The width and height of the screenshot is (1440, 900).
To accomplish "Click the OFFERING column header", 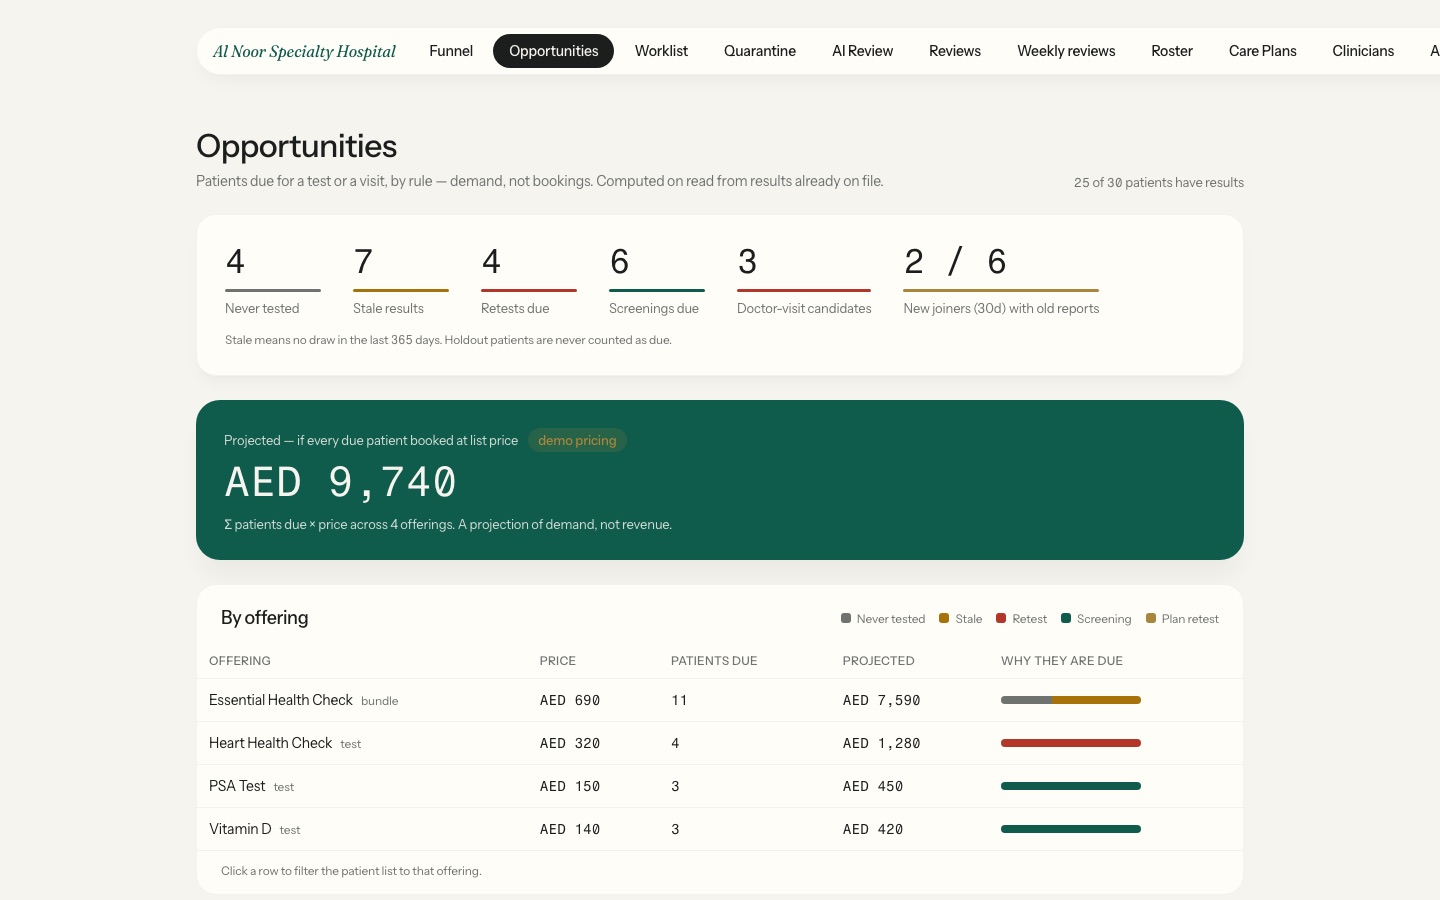I will coord(240,661).
